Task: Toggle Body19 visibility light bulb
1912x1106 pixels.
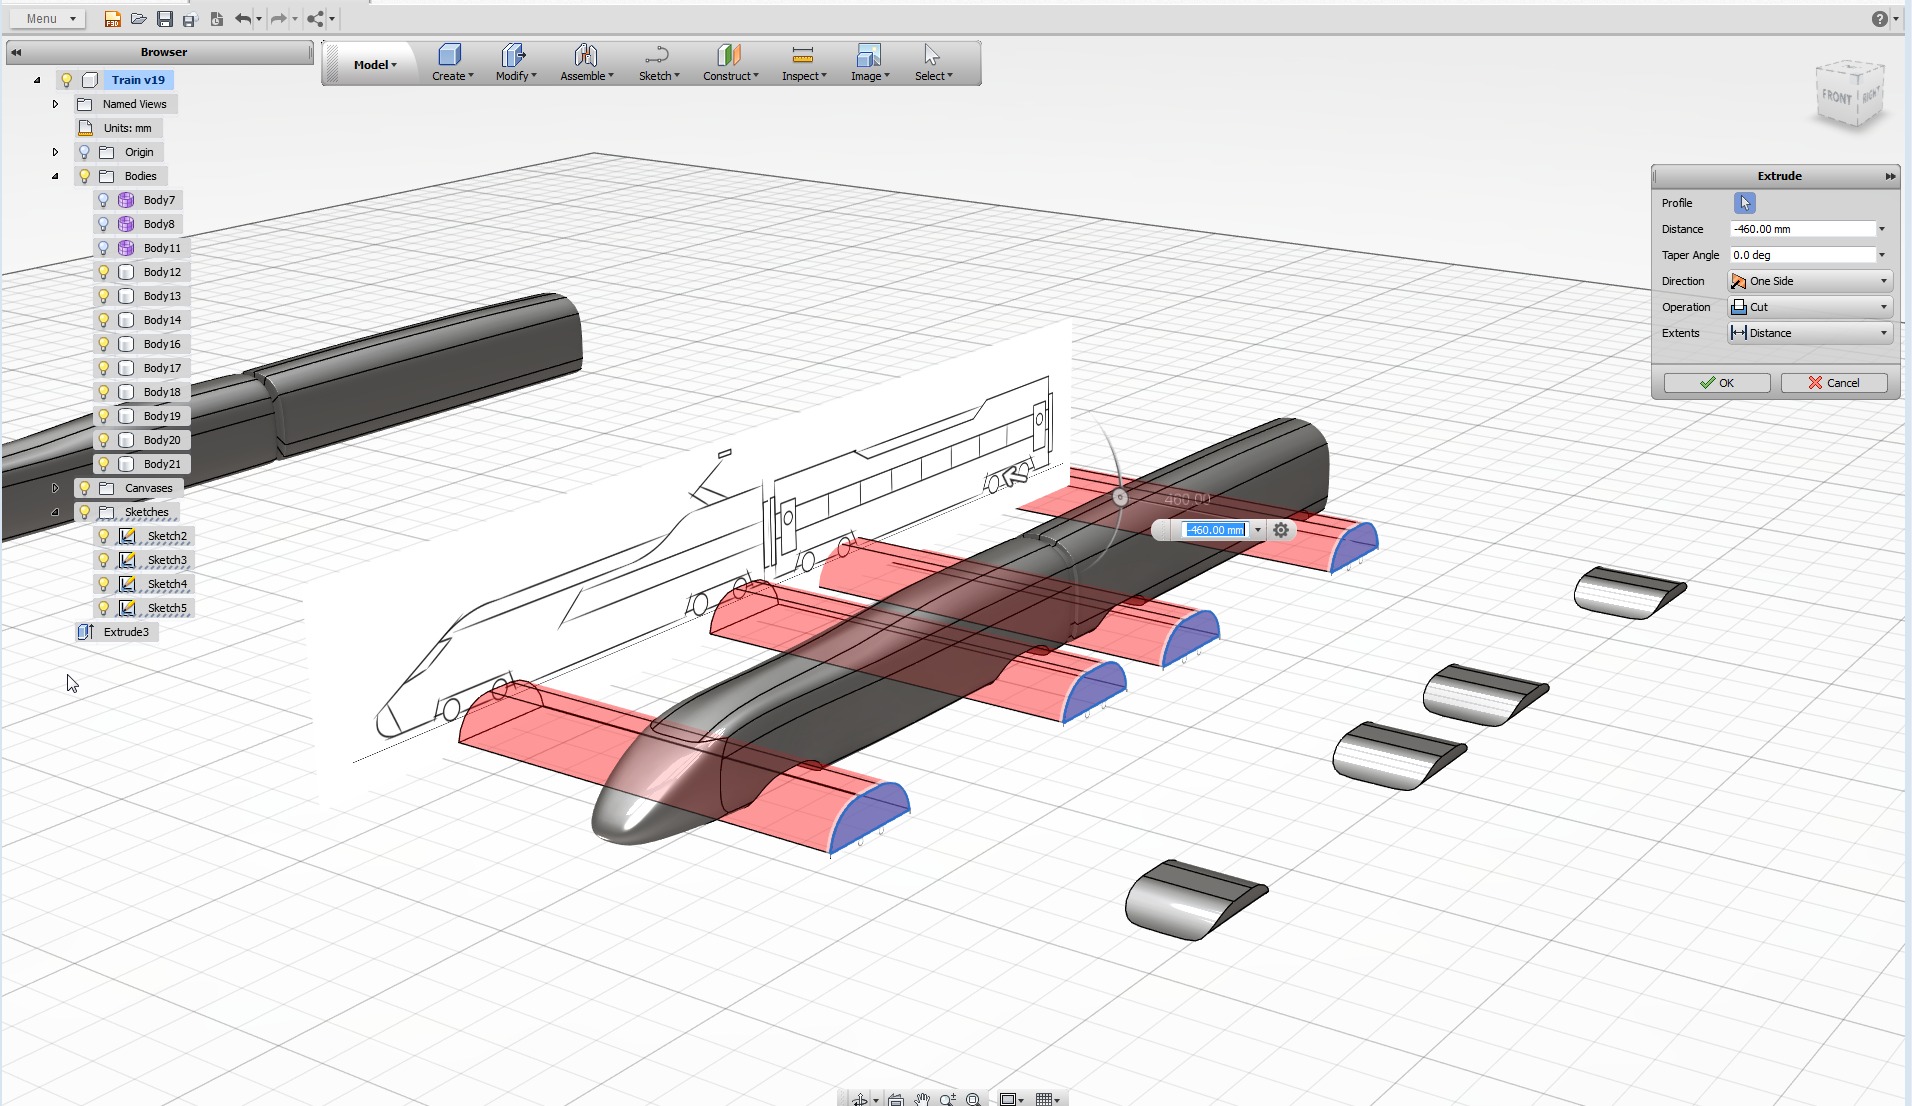Action: 102,415
